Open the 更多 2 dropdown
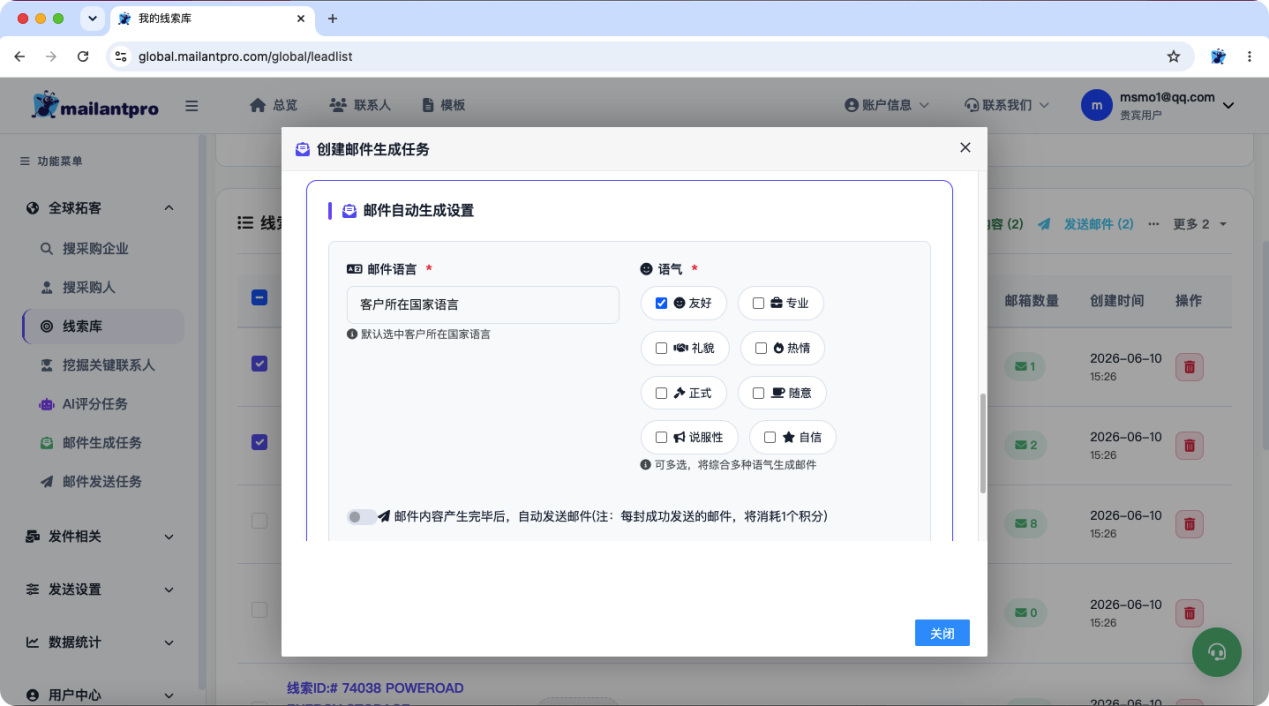The height and width of the screenshot is (706, 1269). 1200,224
